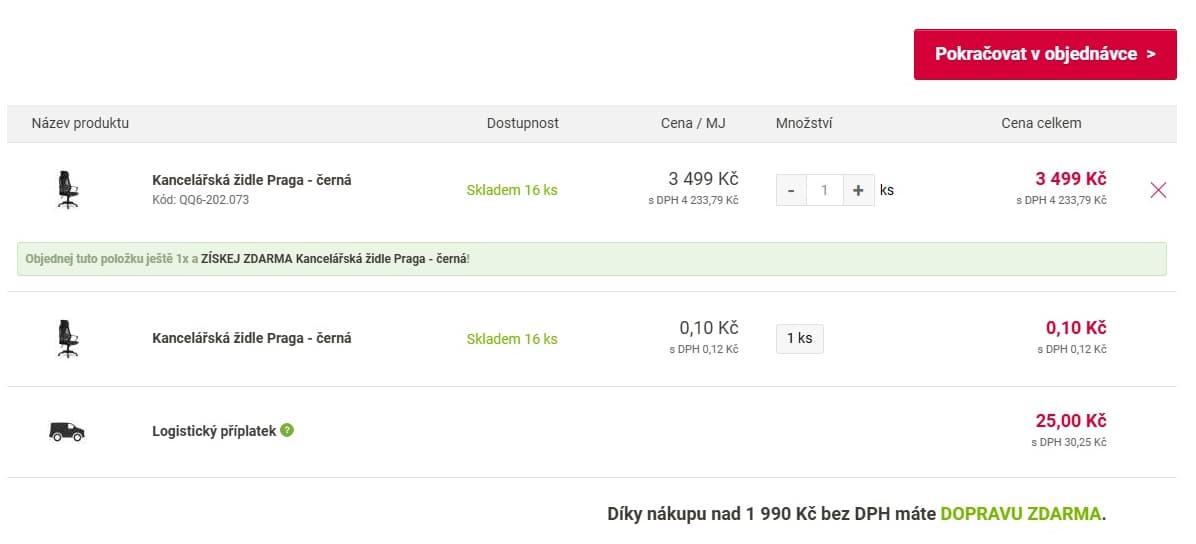Viewport: 1196px width, 544px height.
Task: Focus the quantity input field showing 1
Action: [825, 190]
